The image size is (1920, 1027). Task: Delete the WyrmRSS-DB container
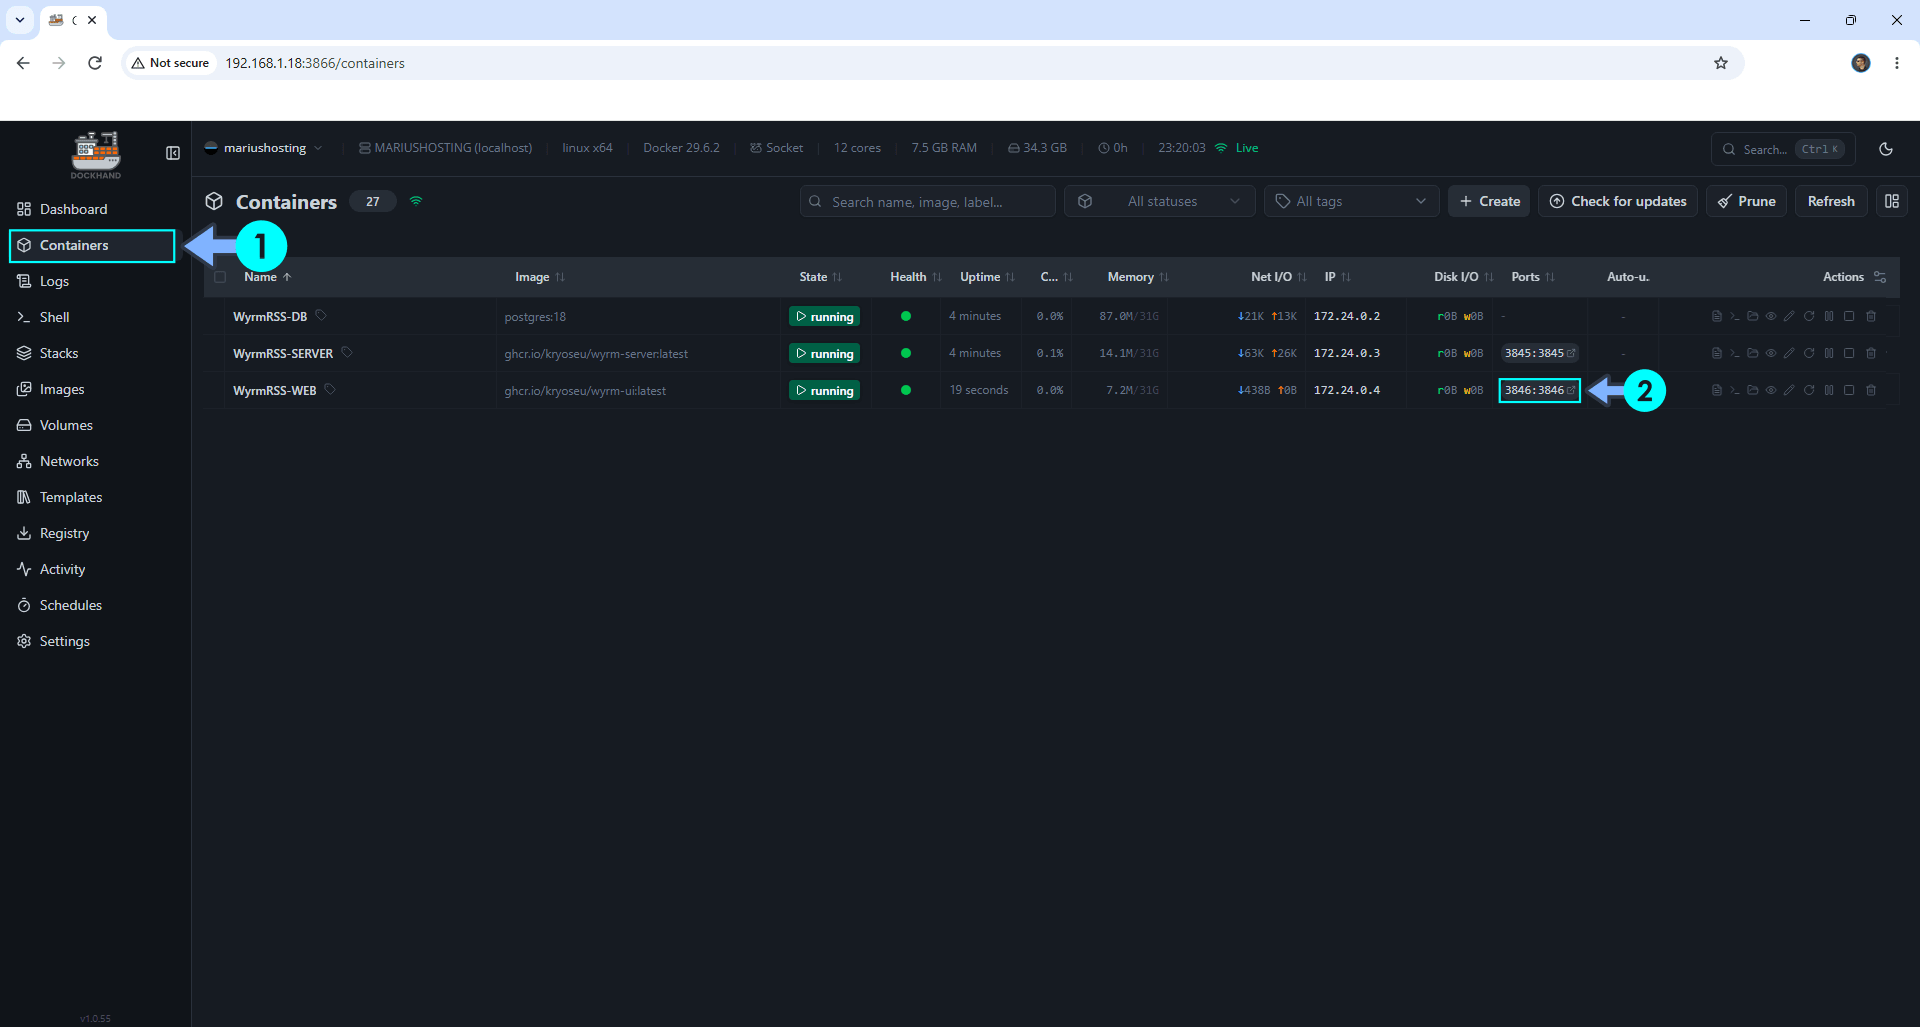coord(1871,316)
